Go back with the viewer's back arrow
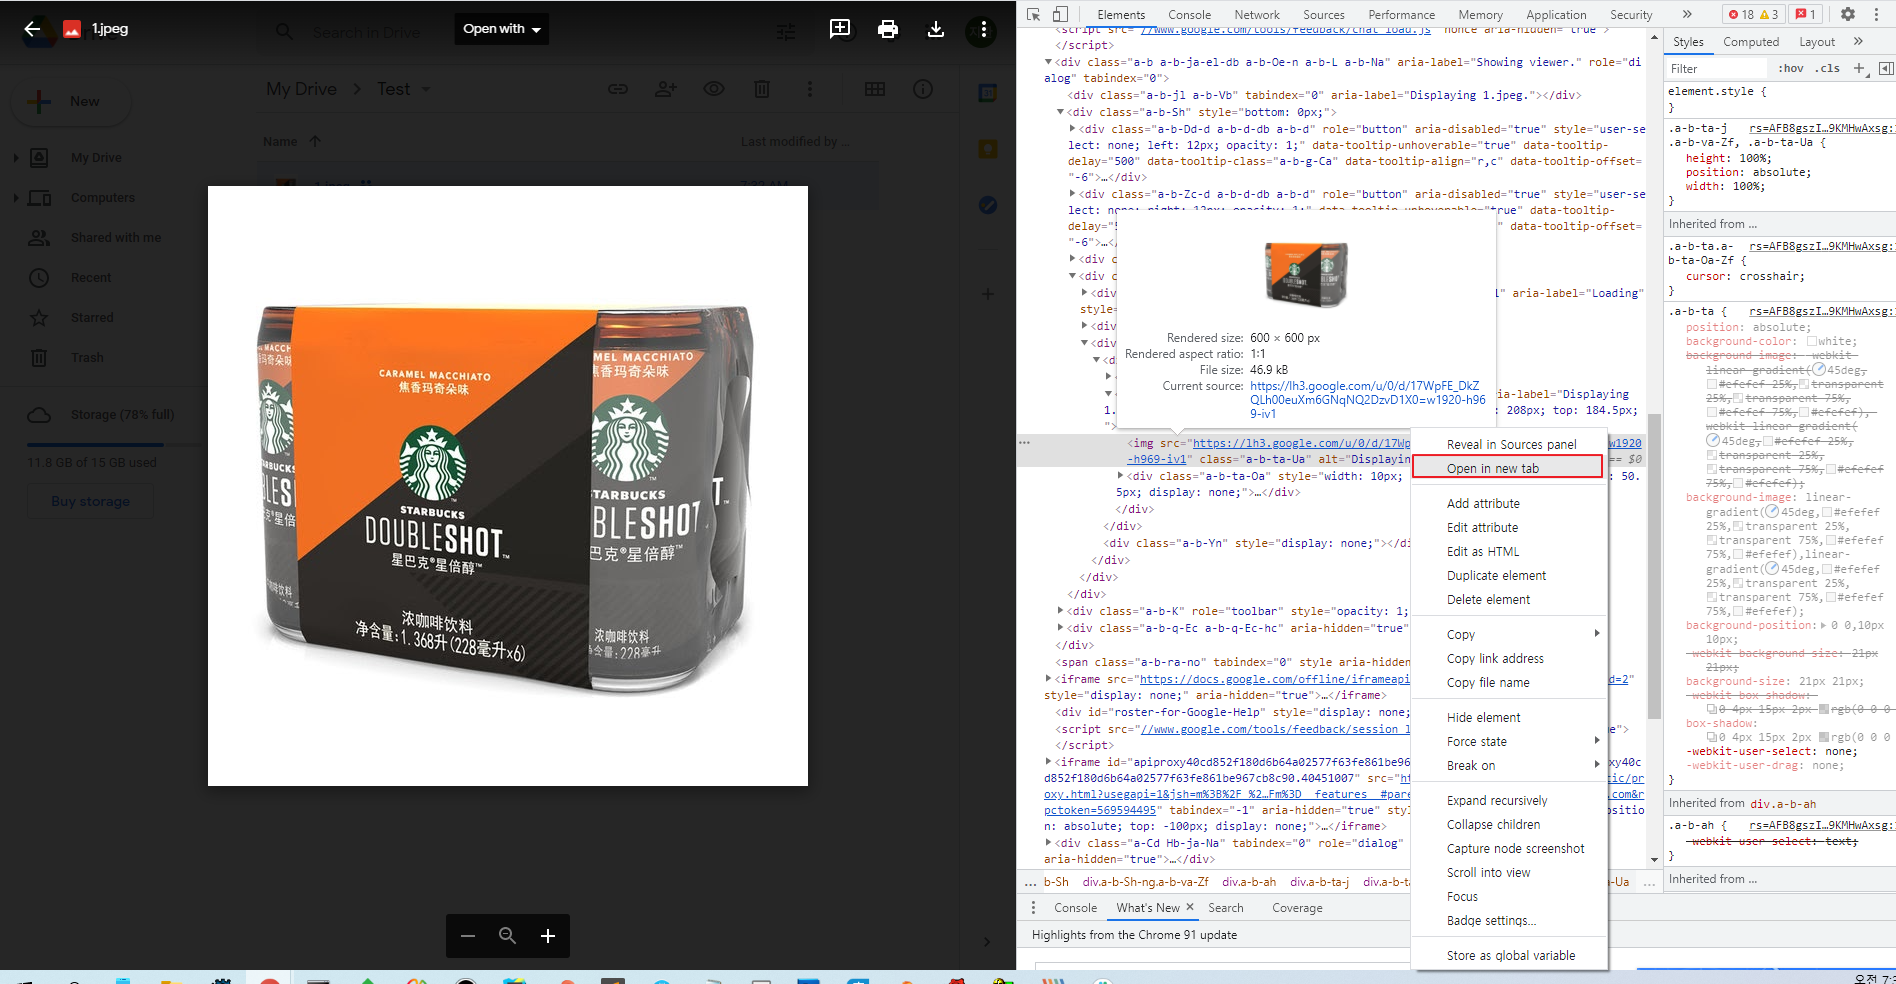1896x984 pixels. pos(32,29)
